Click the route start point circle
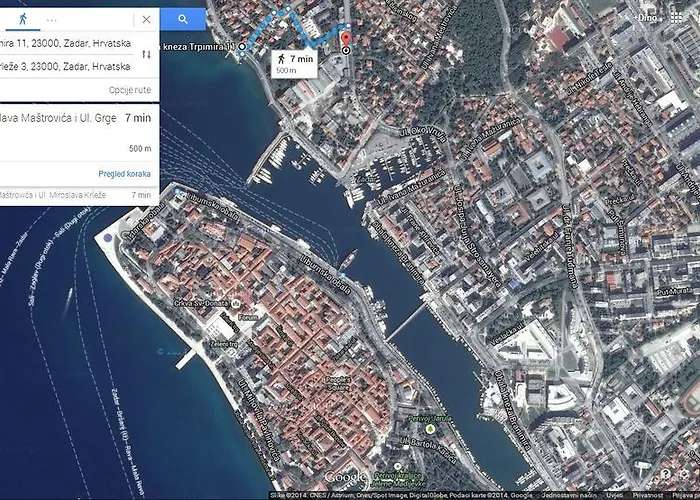The width and height of the screenshot is (700, 500). pos(242,46)
